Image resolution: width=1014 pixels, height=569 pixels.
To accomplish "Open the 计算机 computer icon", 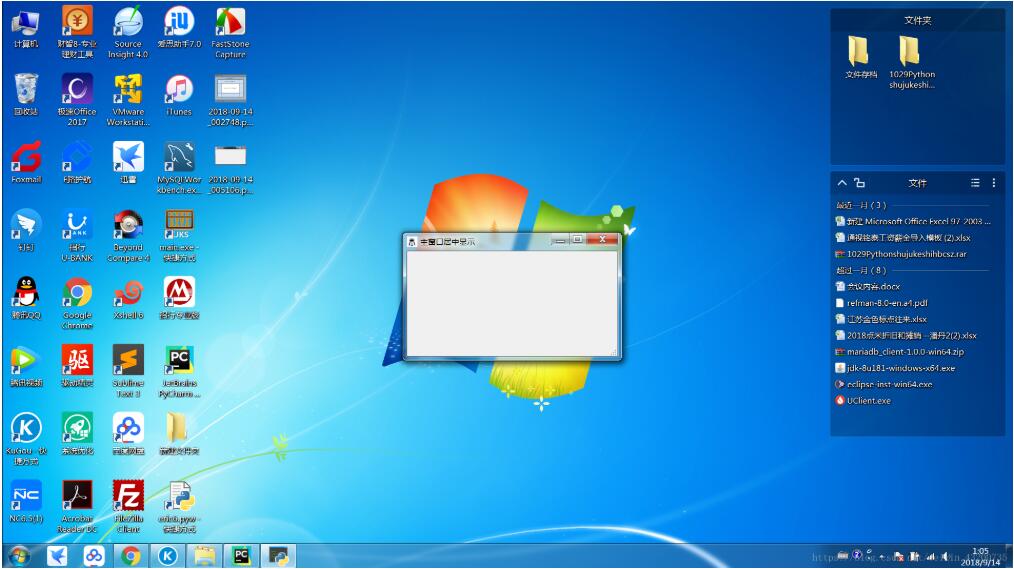I will point(26,27).
